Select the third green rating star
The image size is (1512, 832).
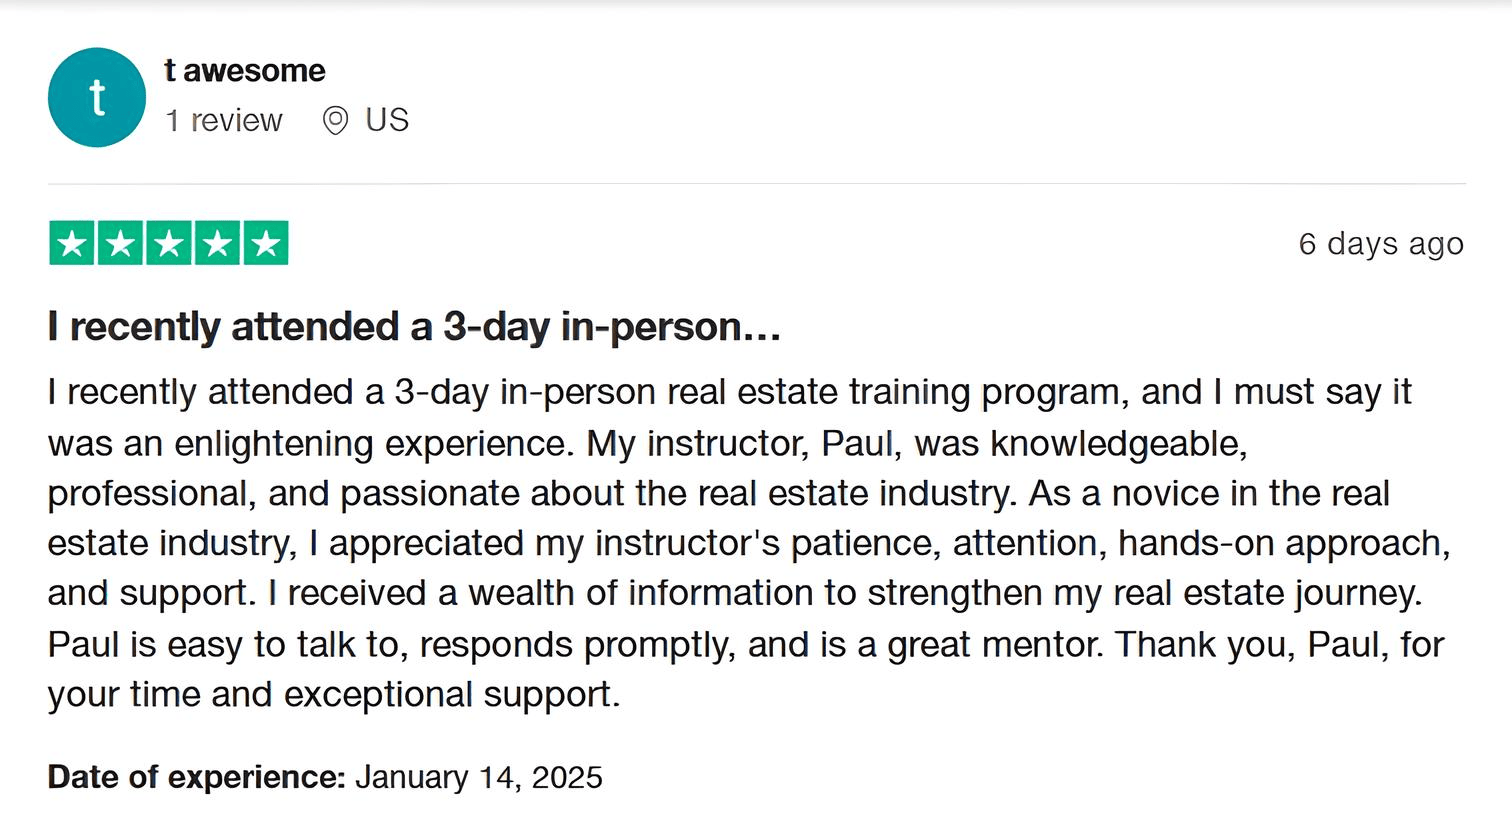(169, 243)
